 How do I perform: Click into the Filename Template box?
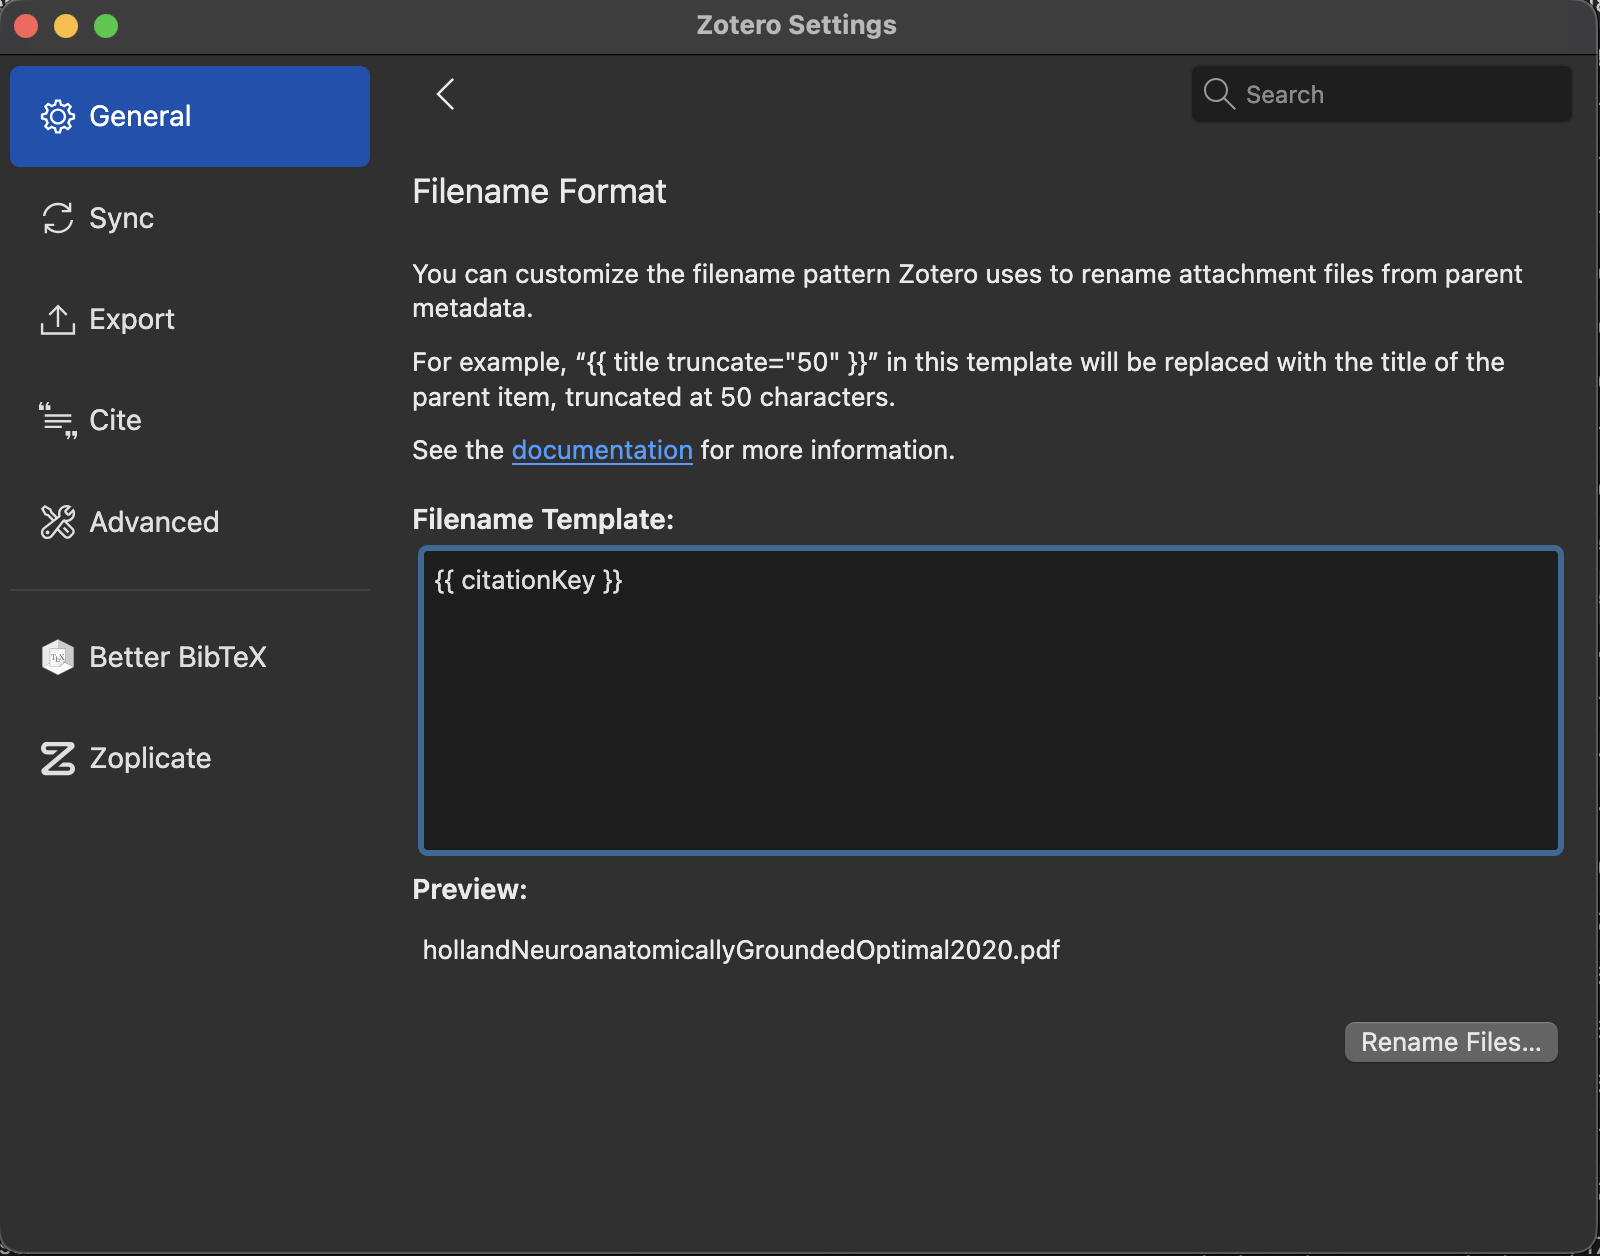click(991, 700)
